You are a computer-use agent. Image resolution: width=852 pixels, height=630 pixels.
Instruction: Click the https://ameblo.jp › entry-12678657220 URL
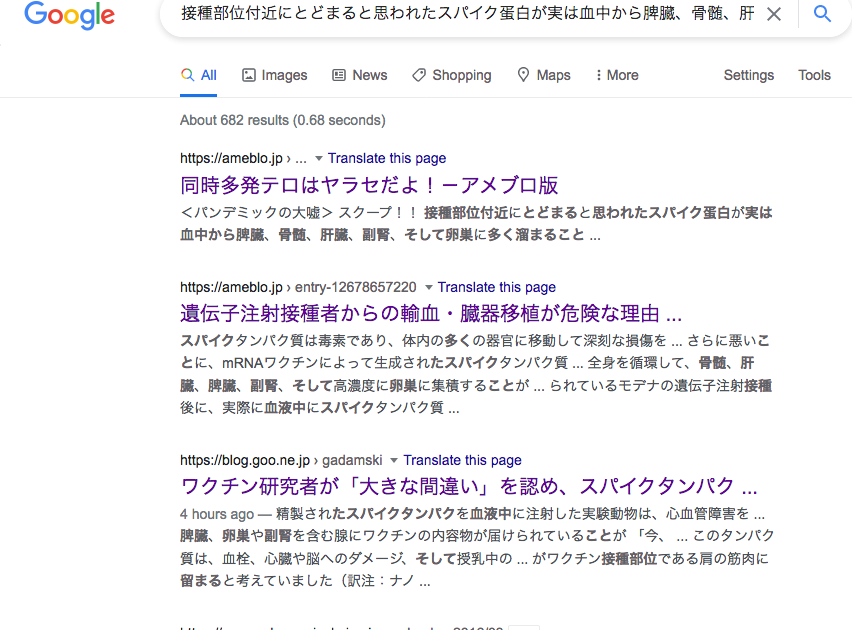pos(298,287)
